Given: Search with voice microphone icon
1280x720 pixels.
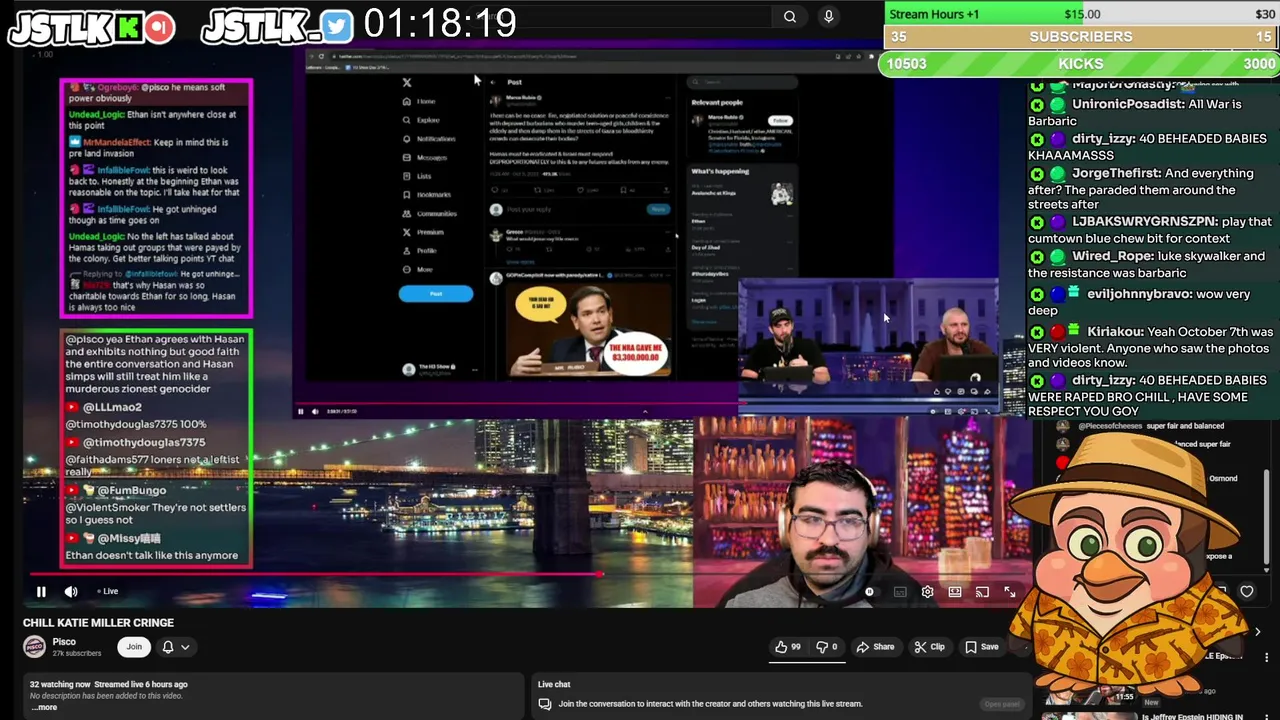Looking at the screenshot, I should [828, 16].
